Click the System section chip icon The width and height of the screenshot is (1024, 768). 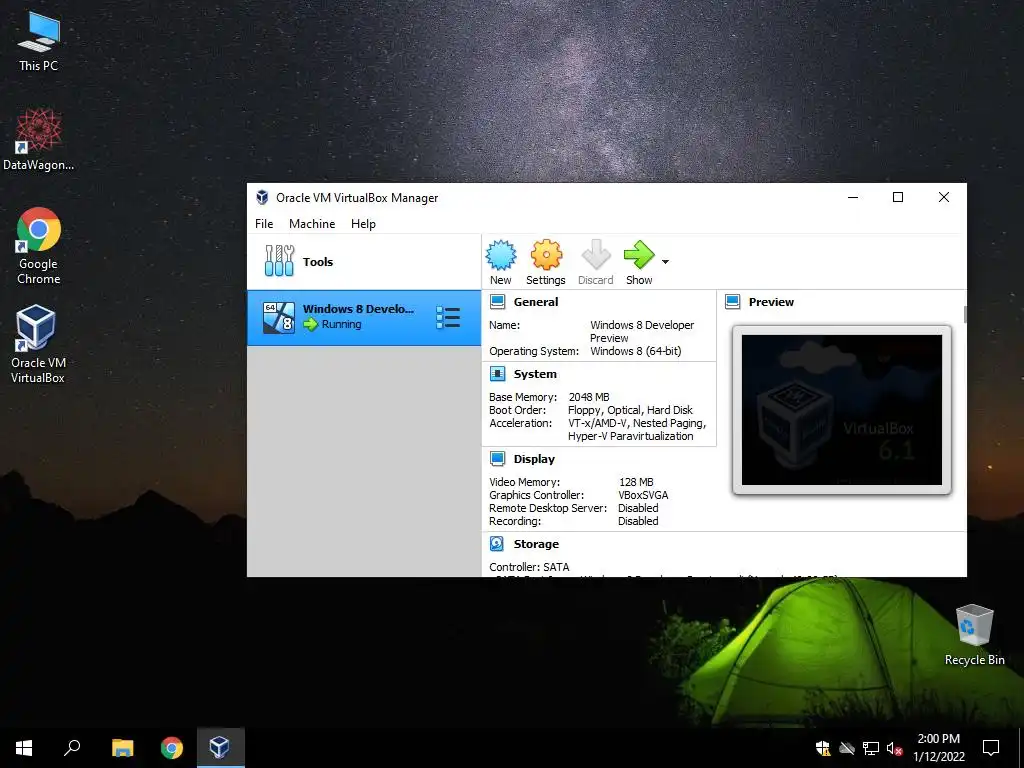click(498, 374)
